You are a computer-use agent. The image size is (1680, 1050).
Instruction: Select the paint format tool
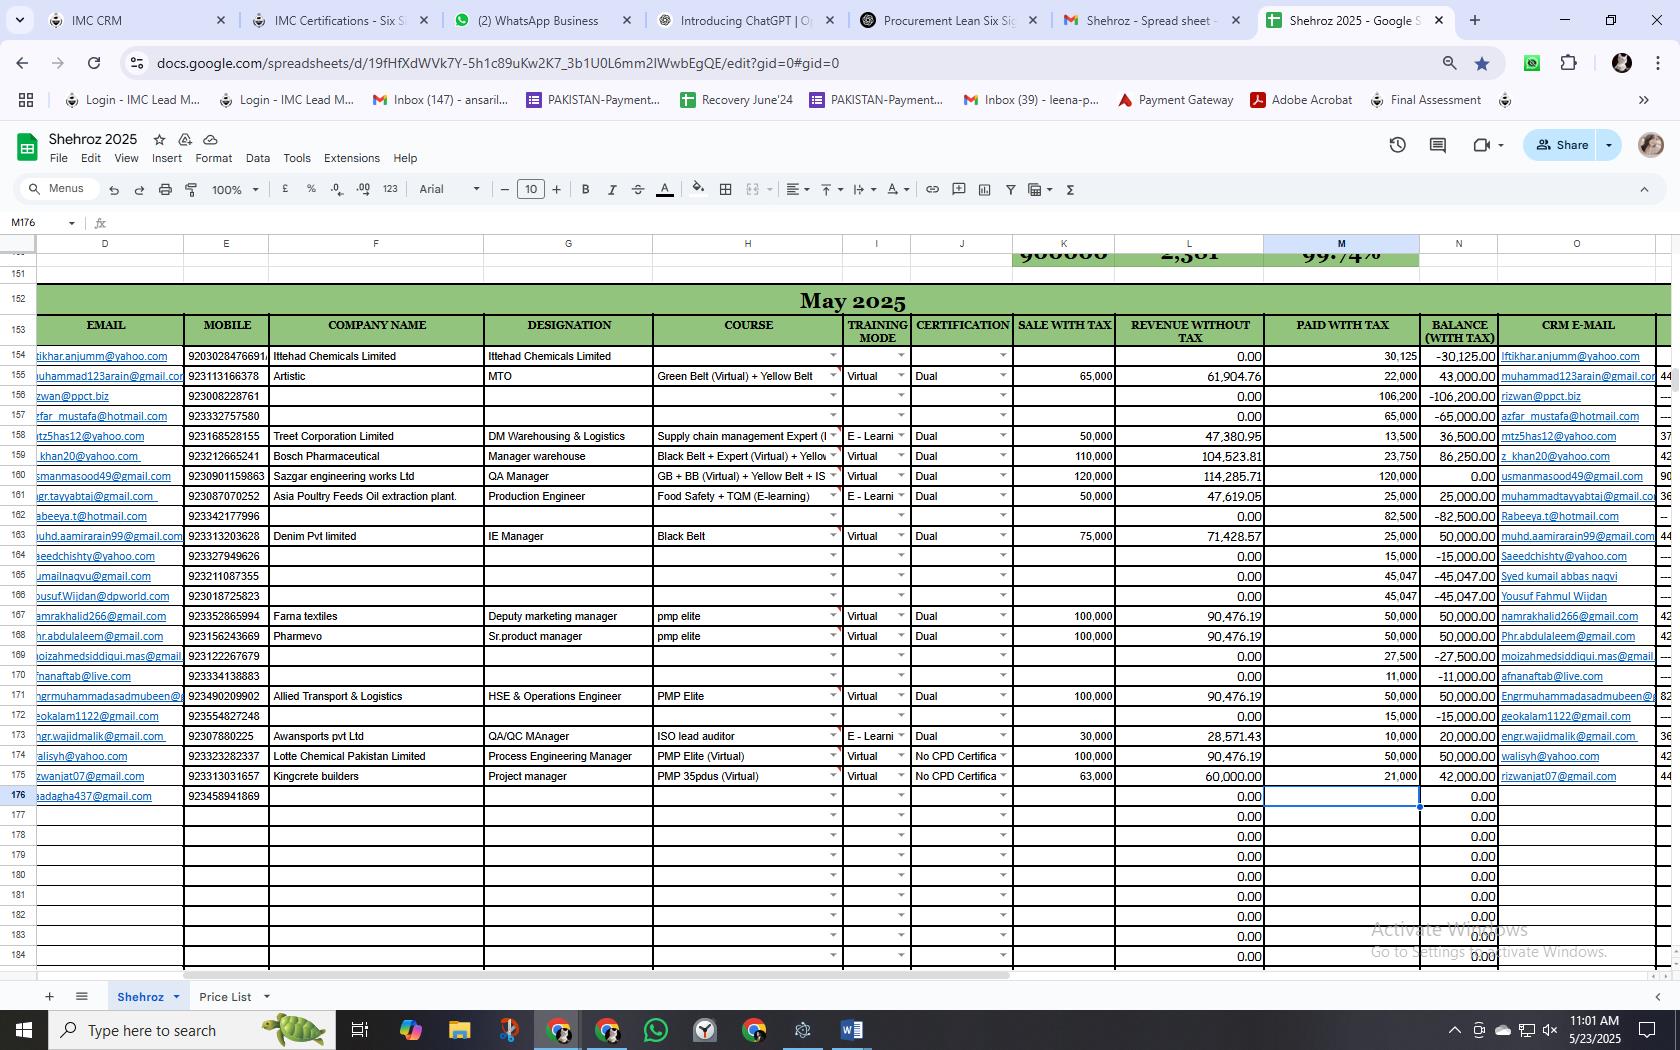point(191,190)
